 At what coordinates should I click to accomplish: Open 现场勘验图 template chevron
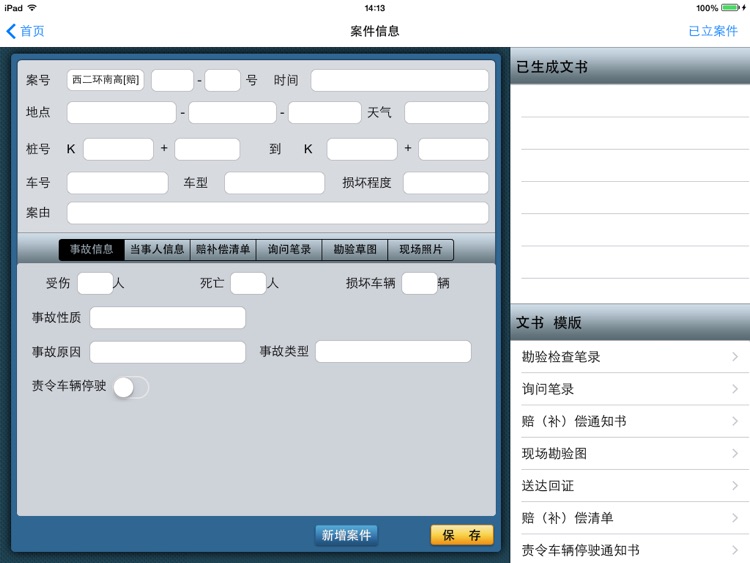coord(735,453)
